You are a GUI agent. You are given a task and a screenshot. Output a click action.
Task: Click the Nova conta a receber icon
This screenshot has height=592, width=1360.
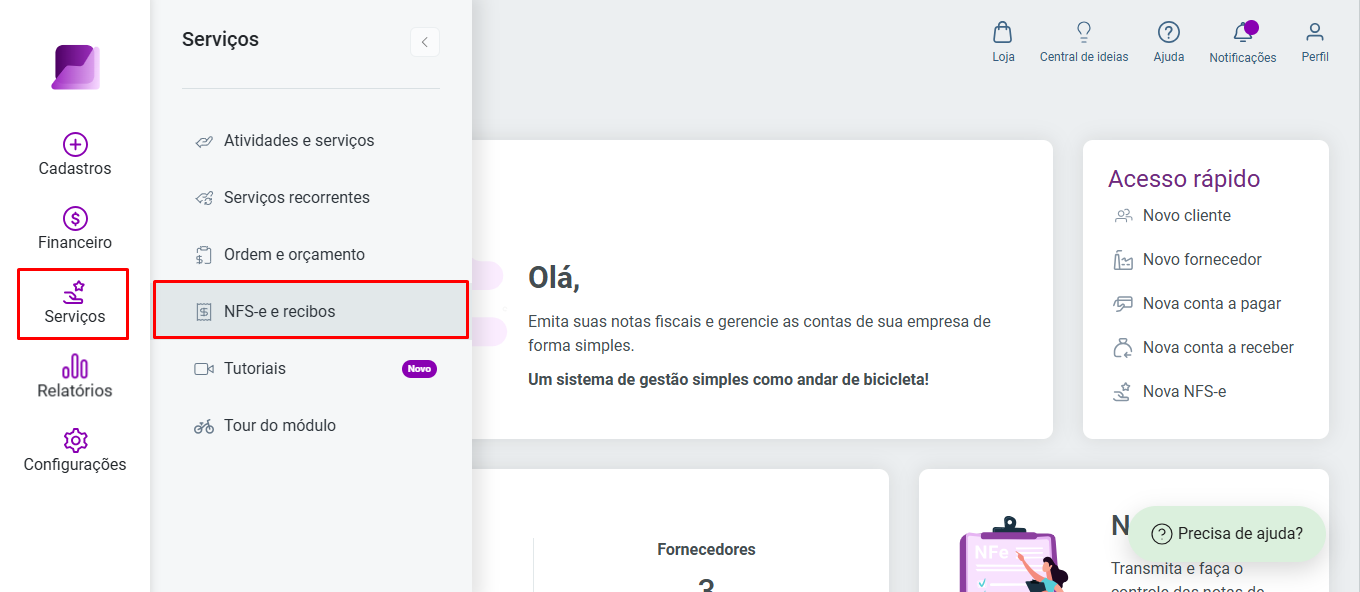coord(1123,348)
